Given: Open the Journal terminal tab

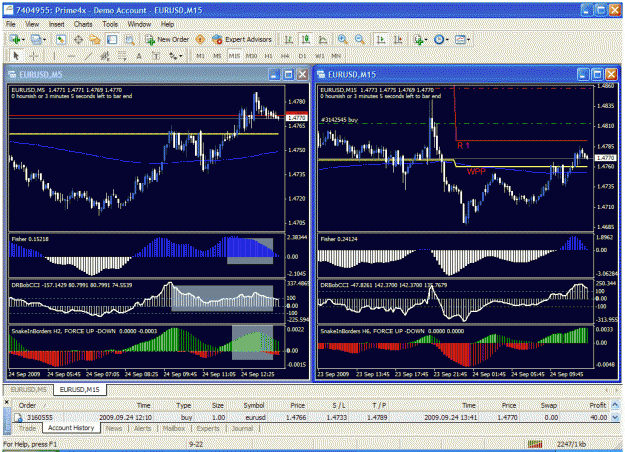Looking at the screenshot, I should pos(242,428).
